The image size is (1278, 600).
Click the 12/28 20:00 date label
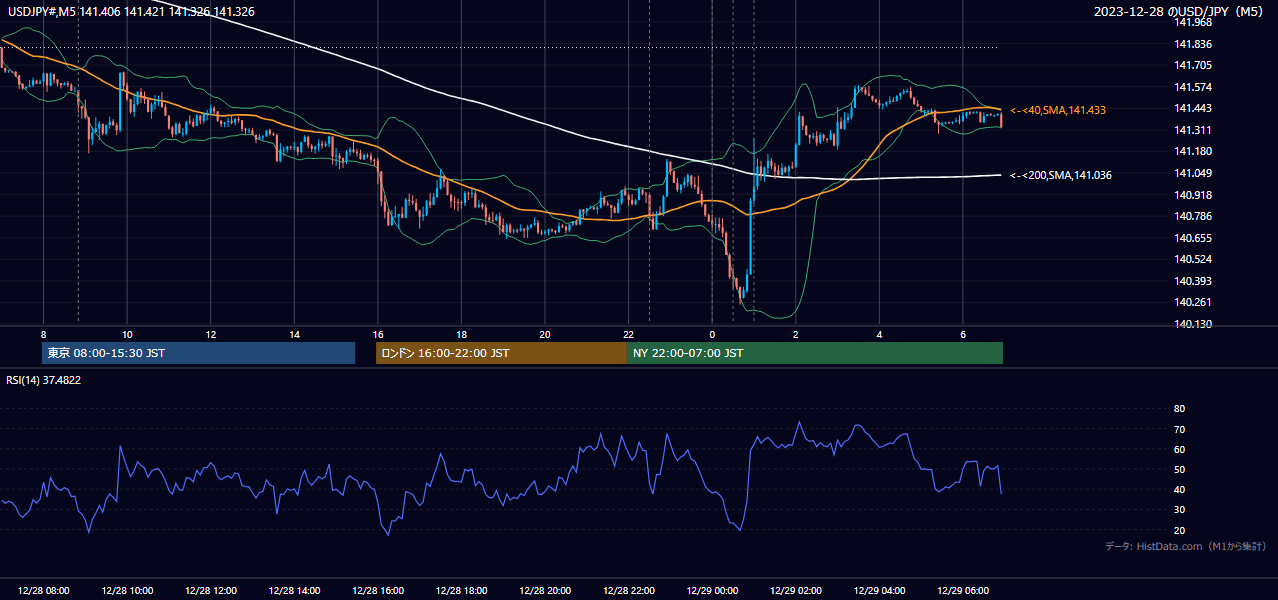[x=545, y=591]
